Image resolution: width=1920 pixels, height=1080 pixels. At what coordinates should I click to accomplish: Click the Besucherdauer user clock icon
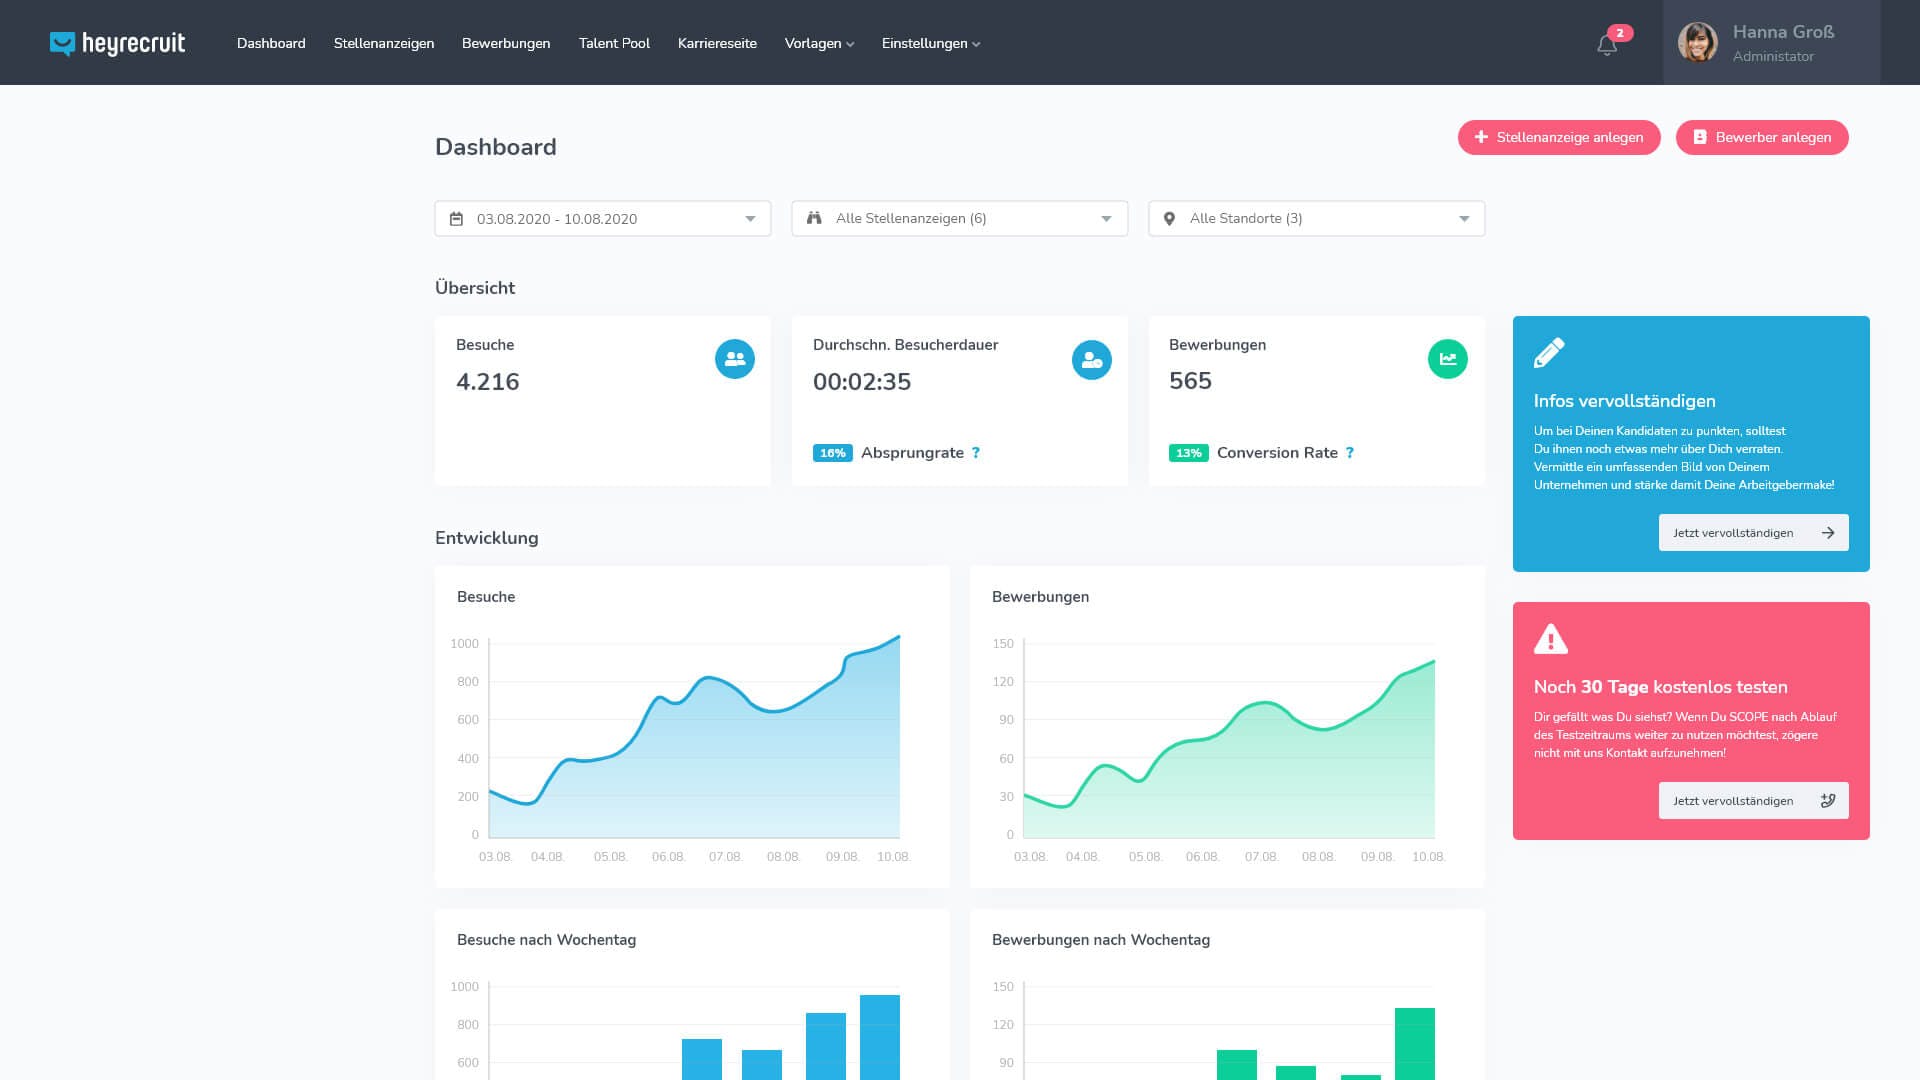1091,360
